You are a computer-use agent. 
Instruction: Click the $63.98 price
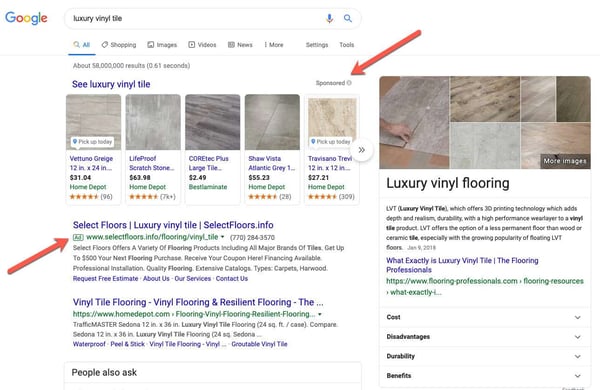pos(140,178)
